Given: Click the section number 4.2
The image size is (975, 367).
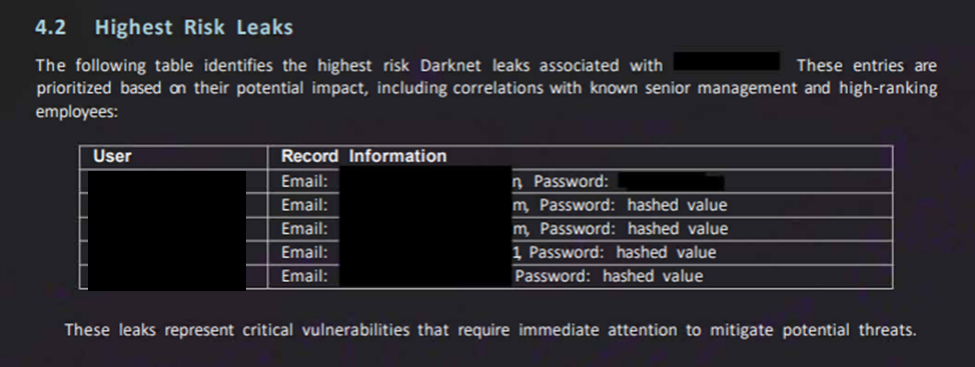Looking at the screenshot, I should 50,28.
